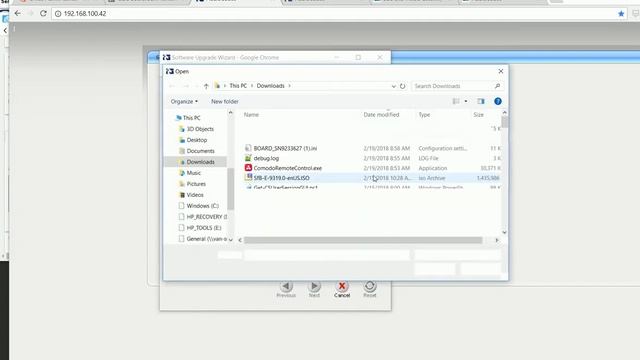Screen dimensions: 640x360
Task: Toggle the preview pane icon
Action: pyautogui.click(x=481, y=101)
